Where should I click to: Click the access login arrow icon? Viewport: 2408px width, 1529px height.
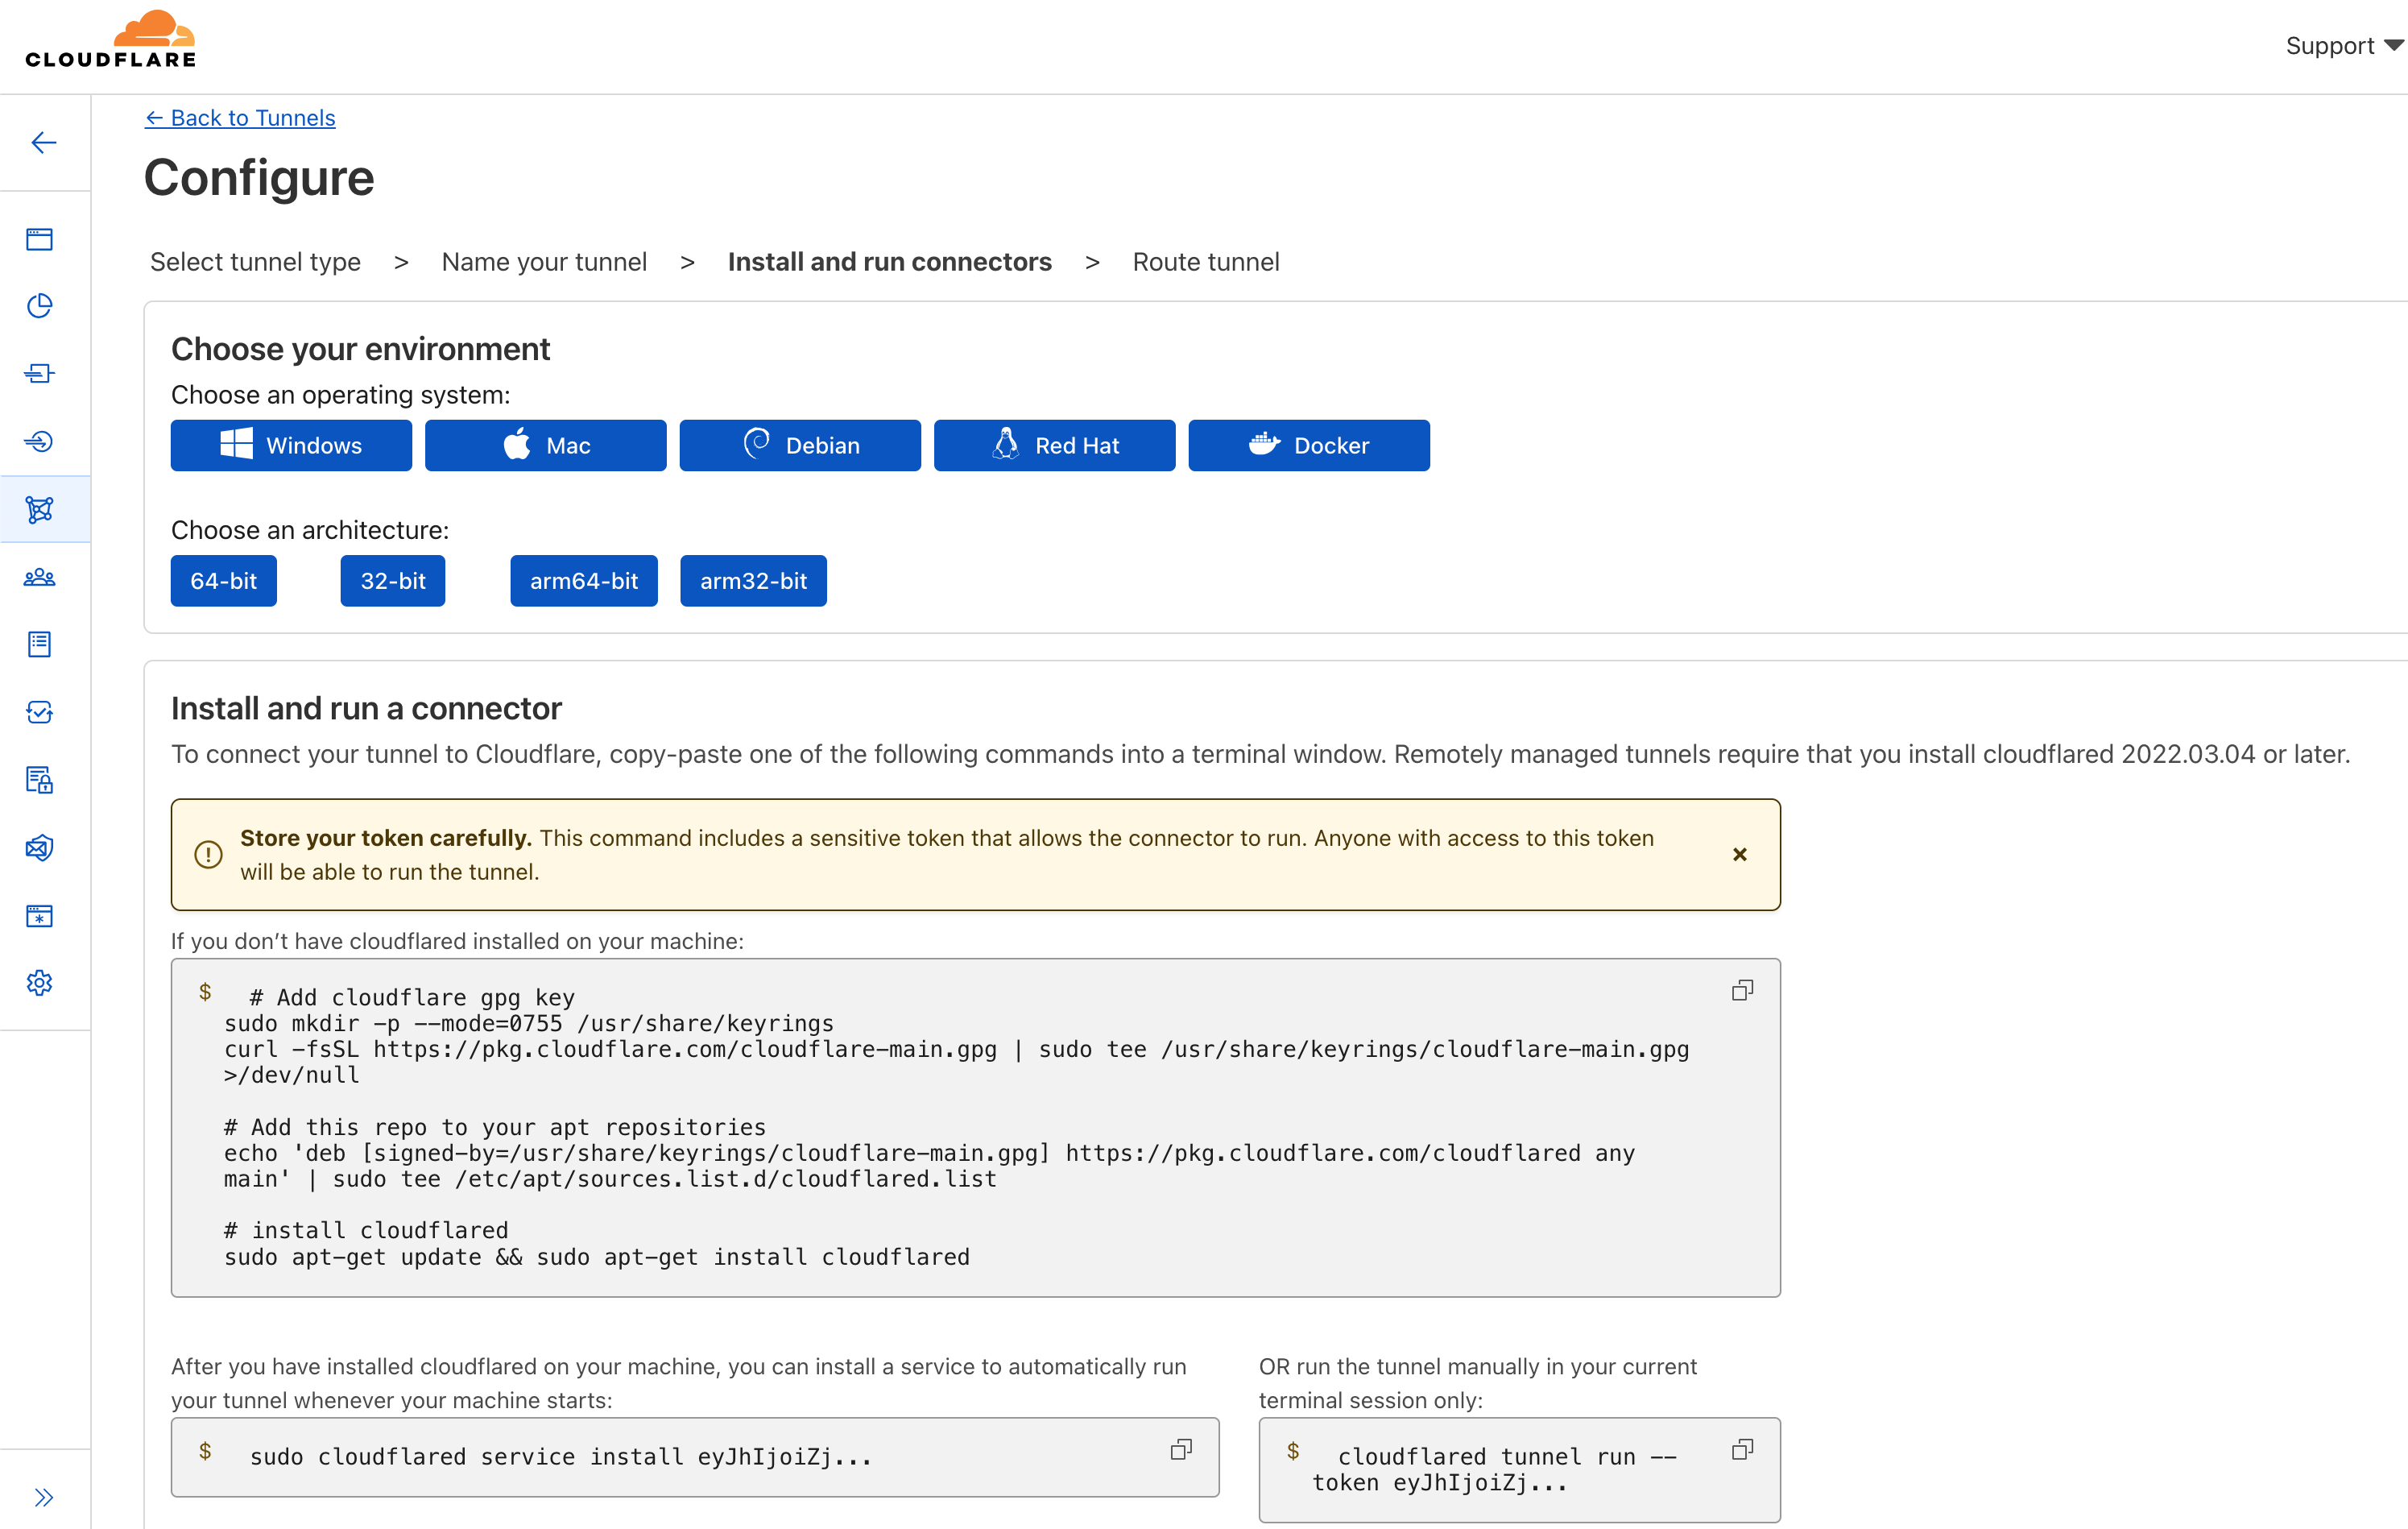[x=40, y=441]
